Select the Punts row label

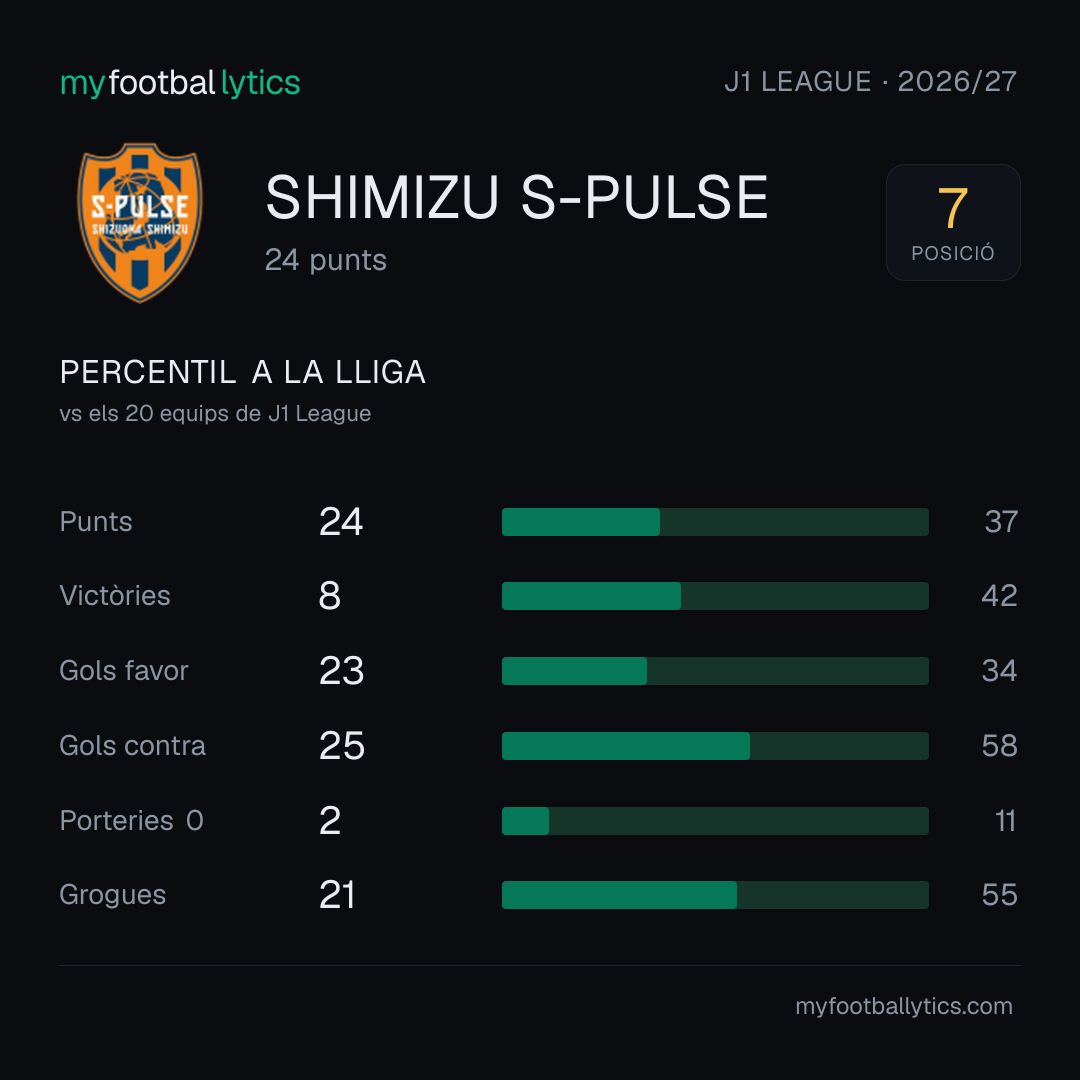click(x=96, y=521)
